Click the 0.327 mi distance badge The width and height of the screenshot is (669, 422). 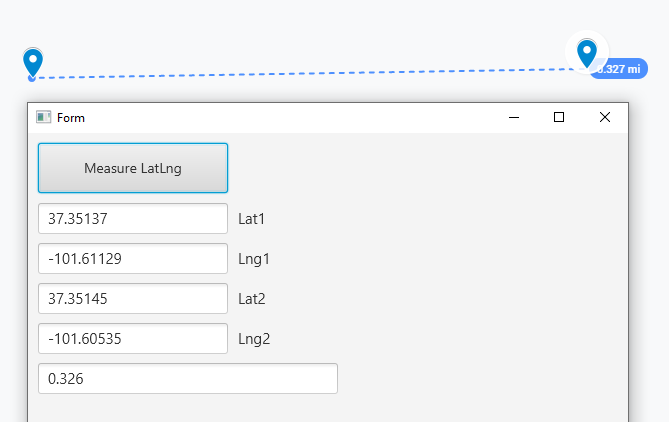[x=620, y=69]
